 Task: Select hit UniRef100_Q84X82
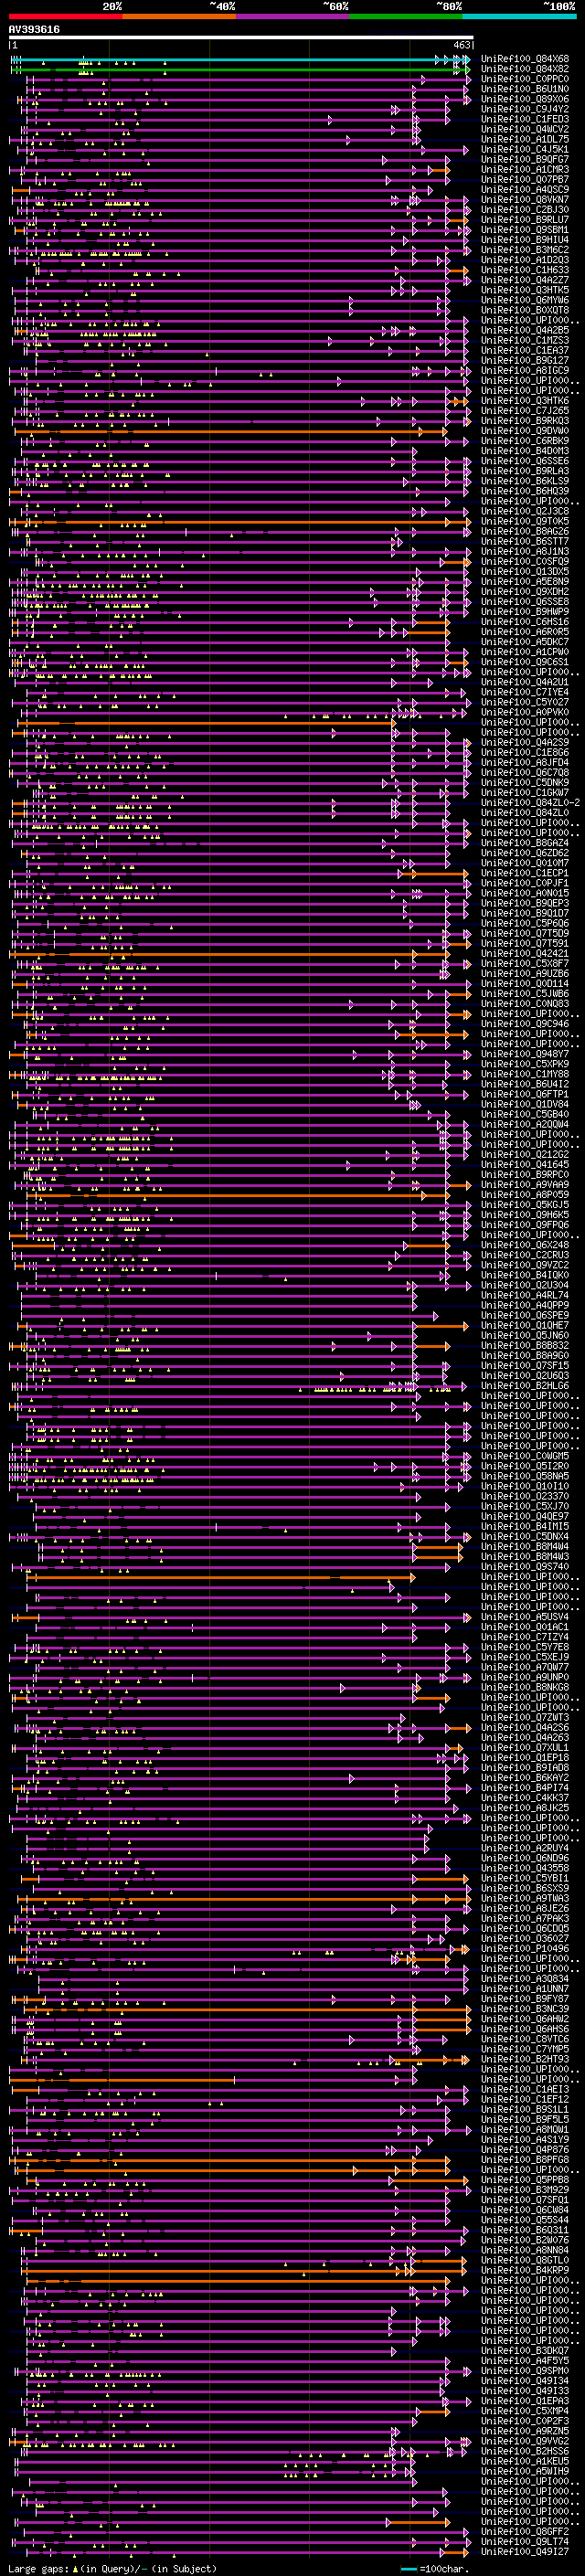coord(525,69)
